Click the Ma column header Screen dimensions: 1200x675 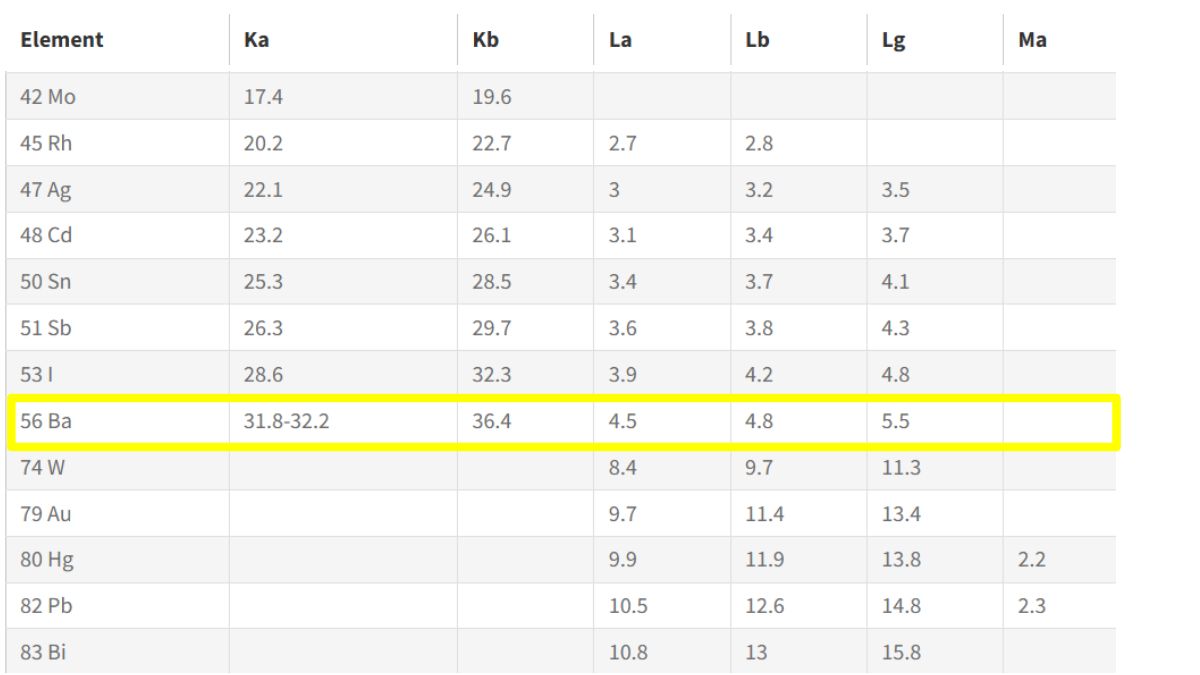coord(1032,41)
